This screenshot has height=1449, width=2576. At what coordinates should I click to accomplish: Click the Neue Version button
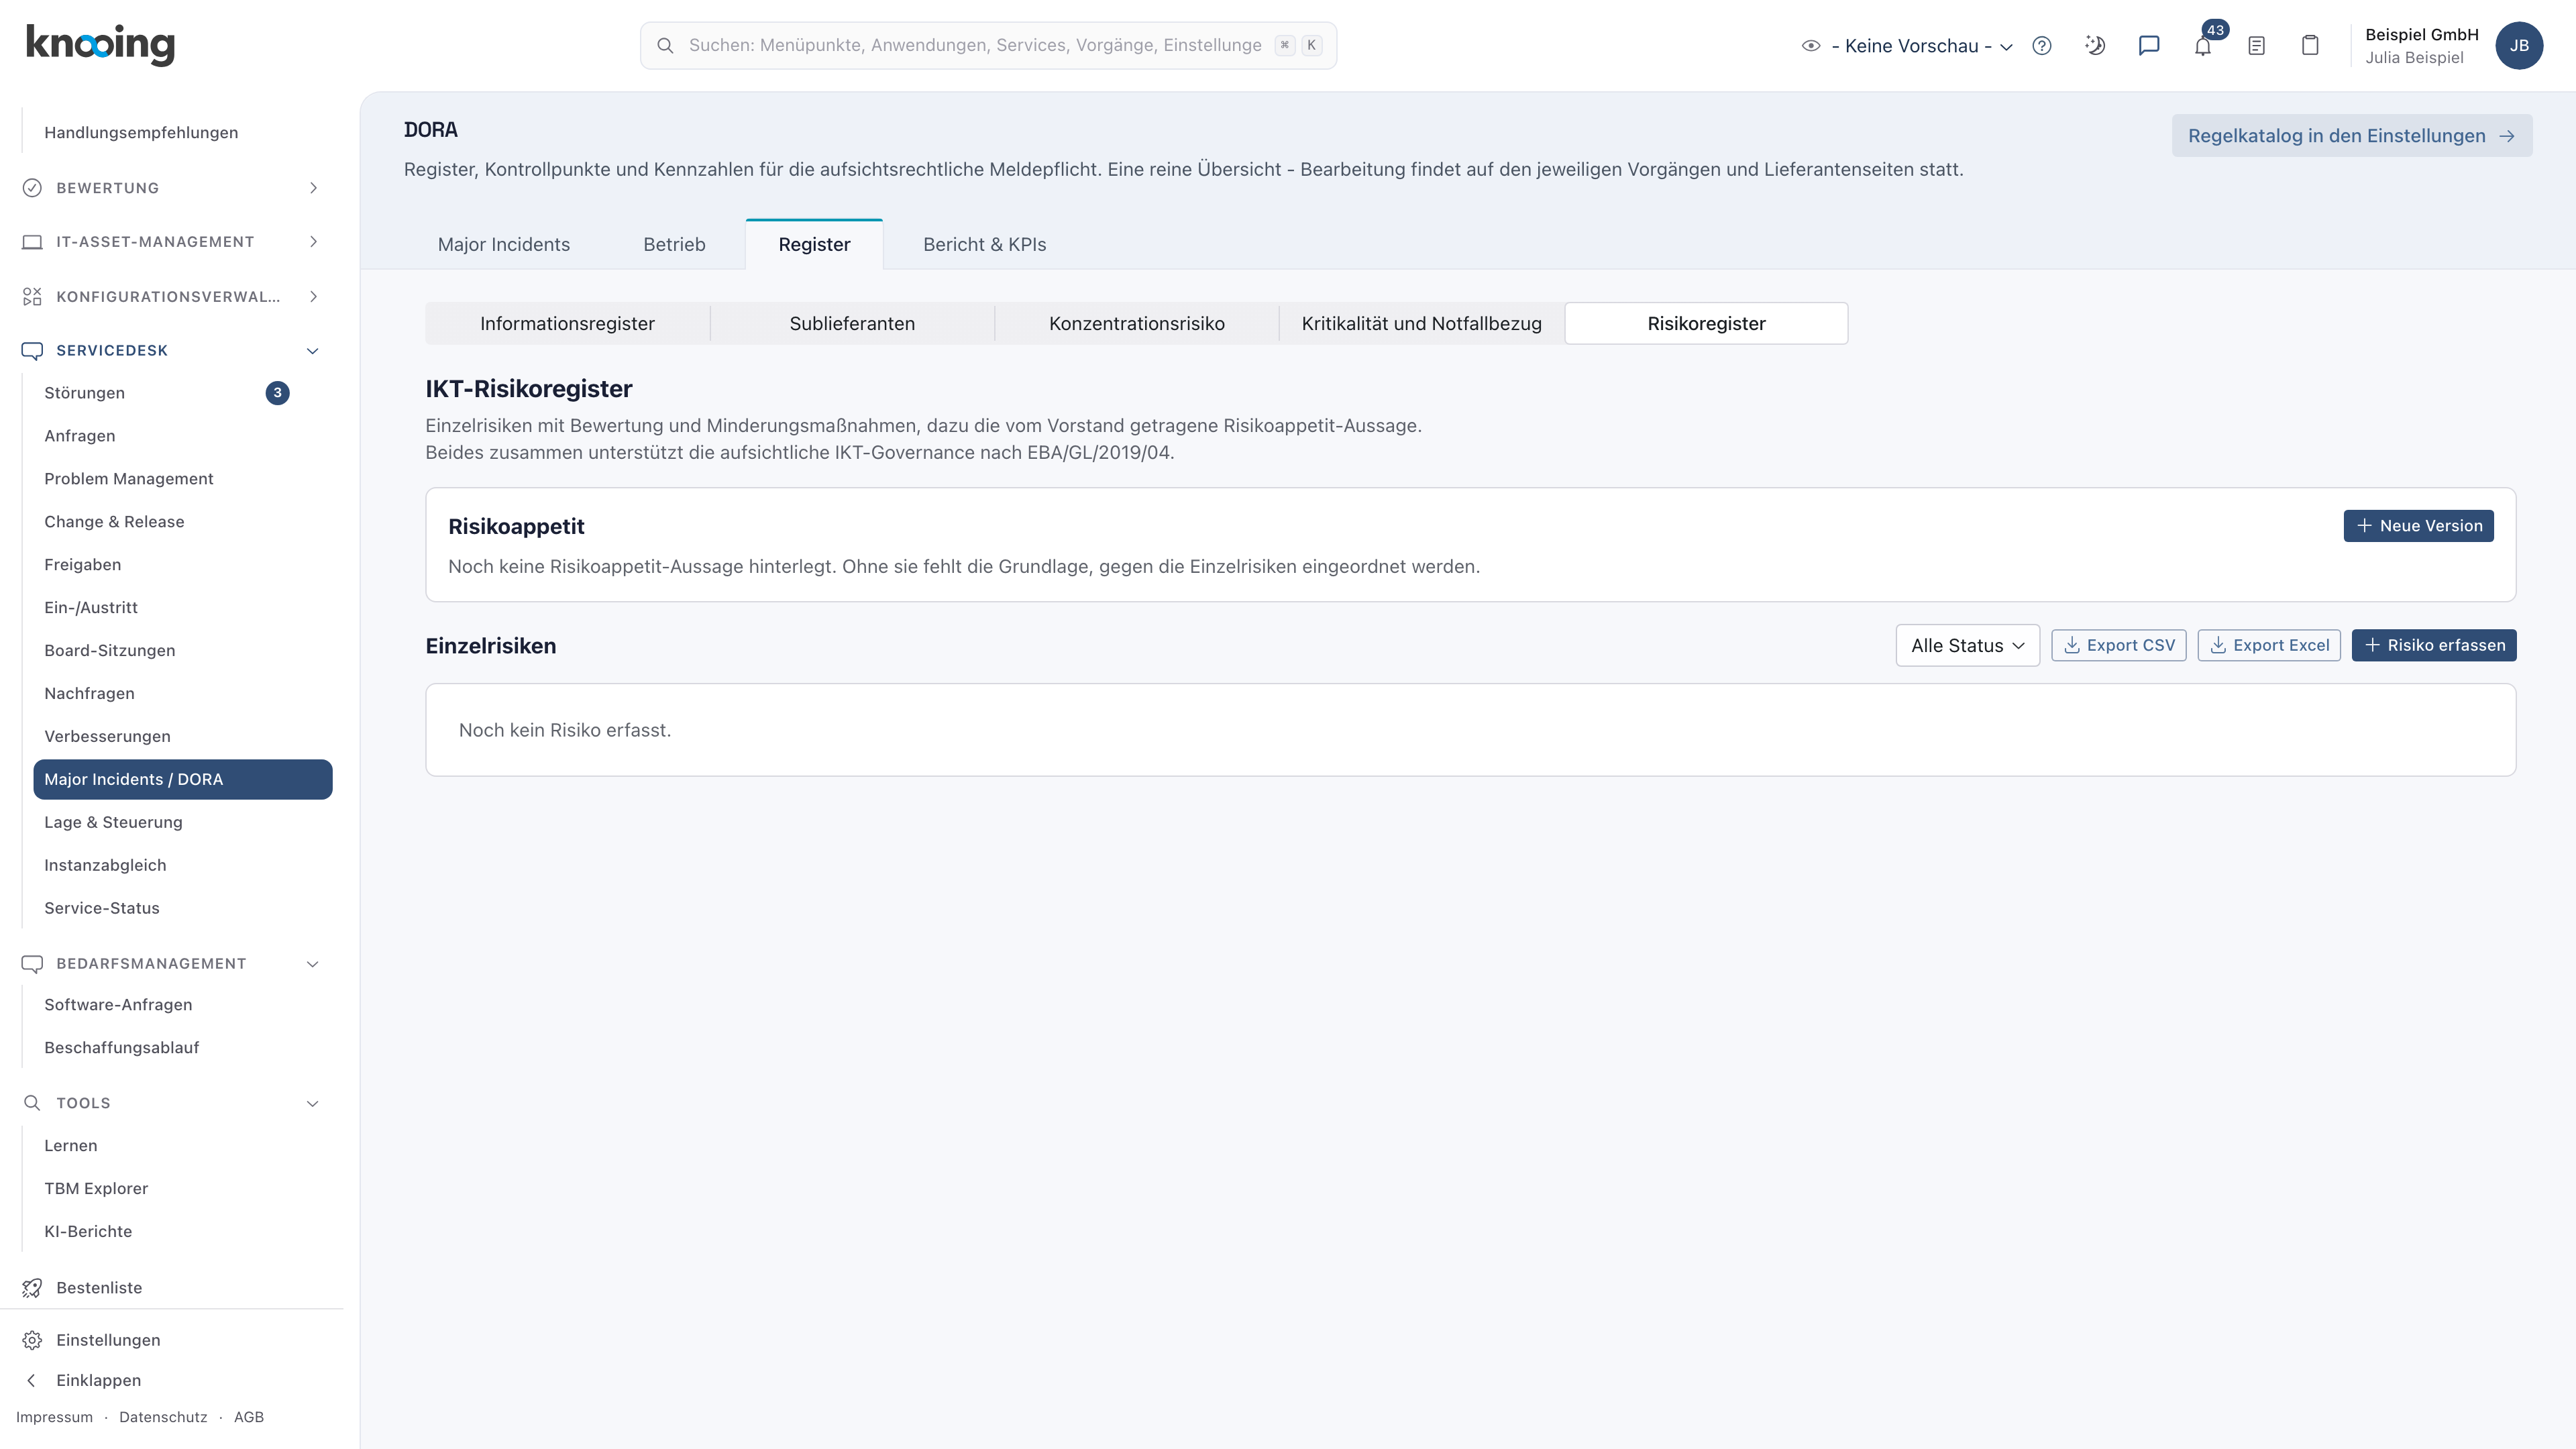point(2418,526)
